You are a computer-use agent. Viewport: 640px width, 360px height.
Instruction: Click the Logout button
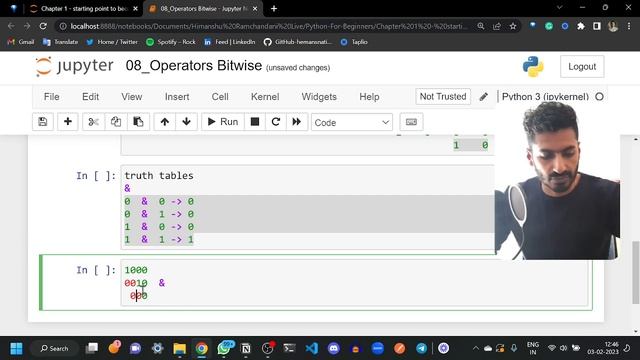pos(582,67)
